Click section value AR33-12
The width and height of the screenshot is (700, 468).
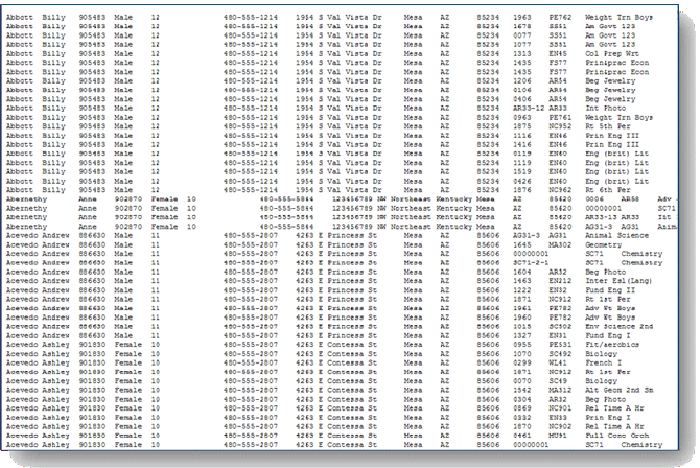(x=529, y=109)
